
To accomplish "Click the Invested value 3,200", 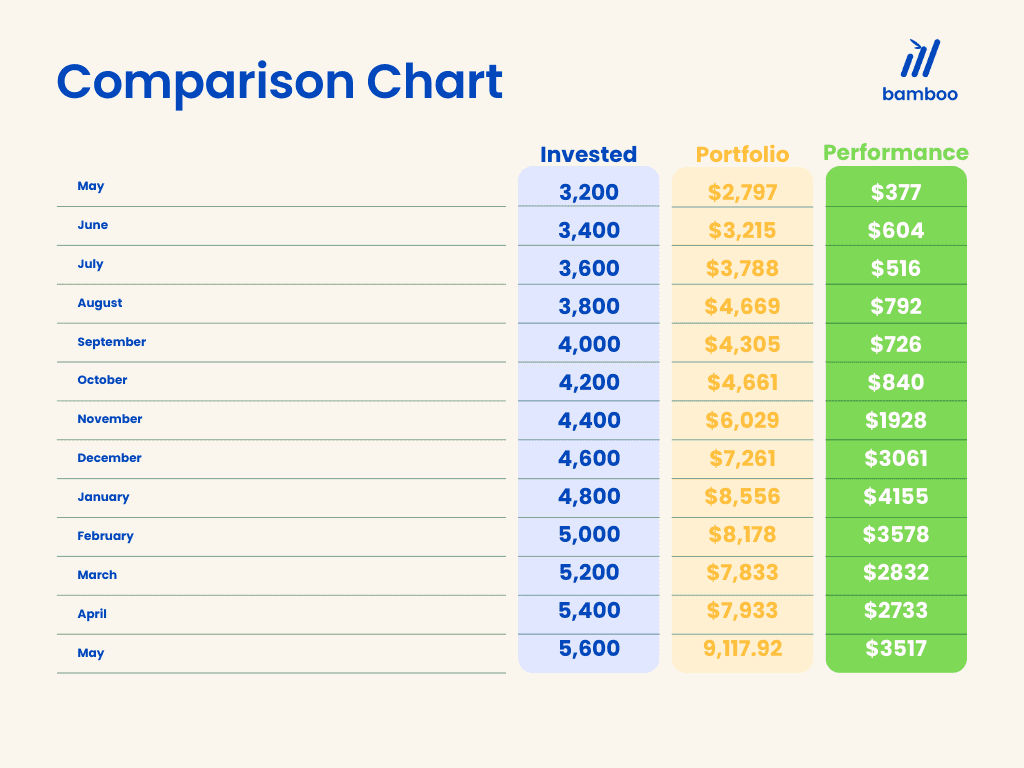I will coord(589,192).
